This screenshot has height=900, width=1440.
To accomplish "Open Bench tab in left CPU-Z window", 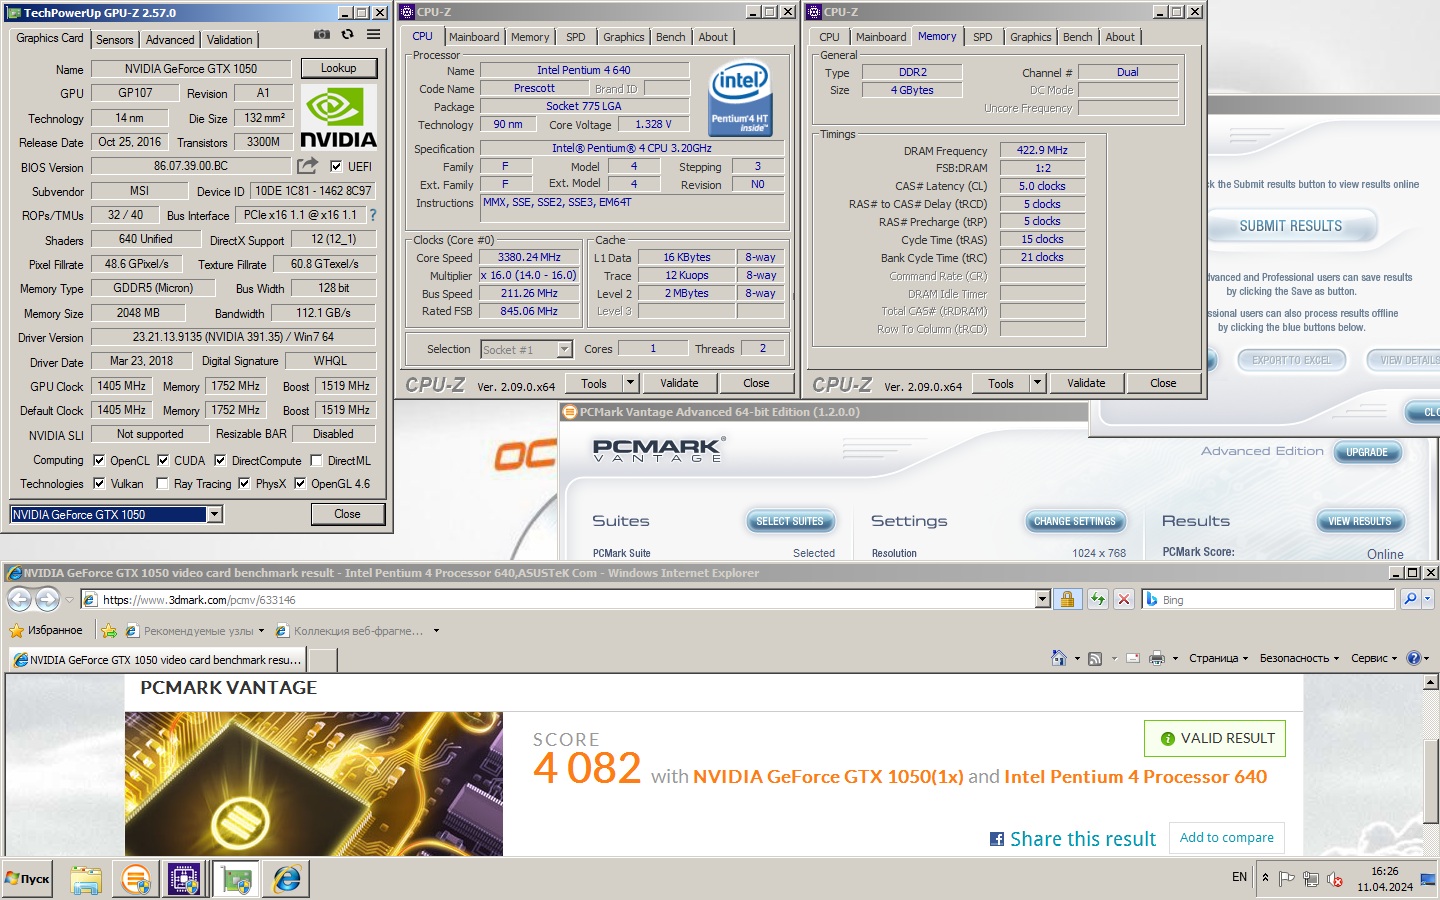I will (x=671, y=37).
